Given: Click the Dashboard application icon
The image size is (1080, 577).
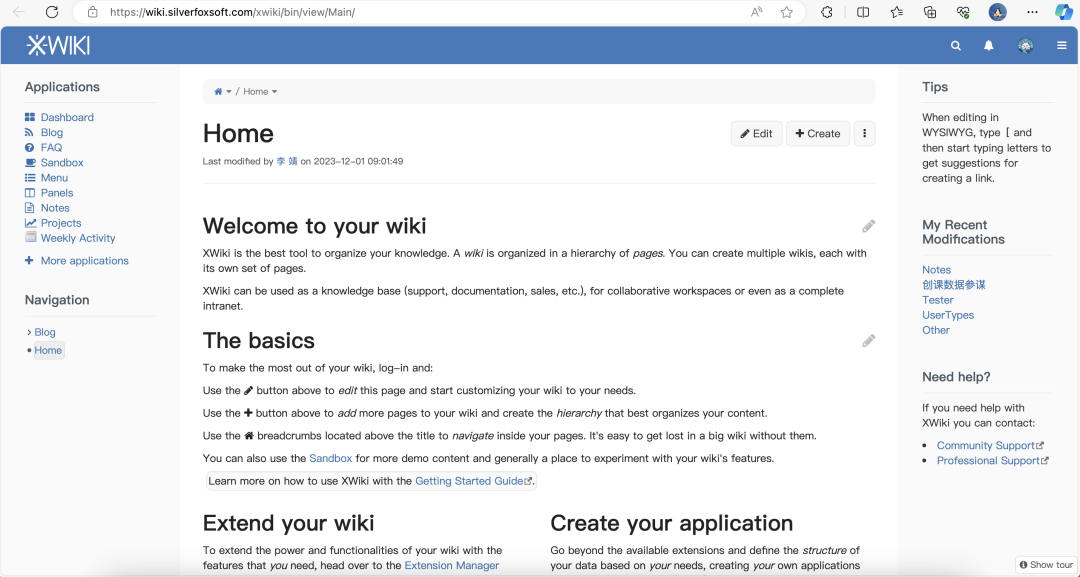Looking at the screenshot, I should point(30,117).
